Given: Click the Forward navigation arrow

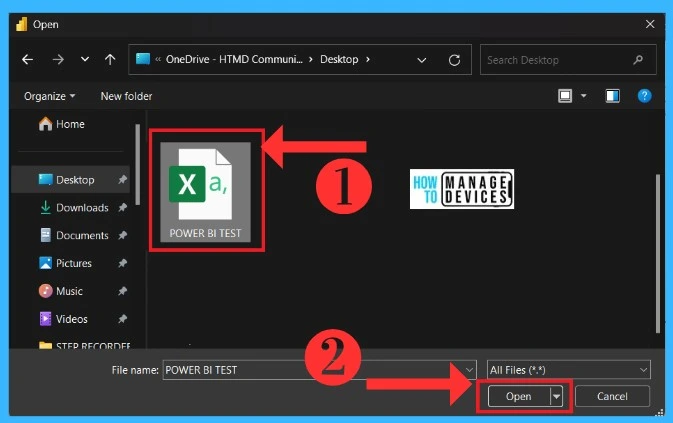Looking at the screenshot, I should point(58,60).
